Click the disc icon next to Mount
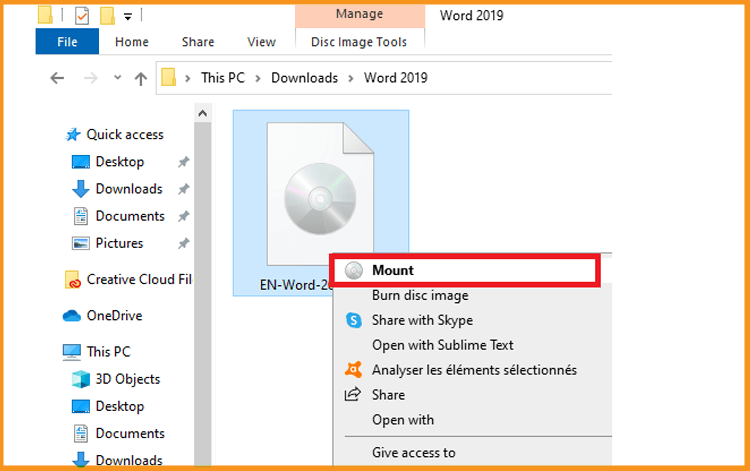The height and width of the screenshot is (471, 750). coord(354,271)
